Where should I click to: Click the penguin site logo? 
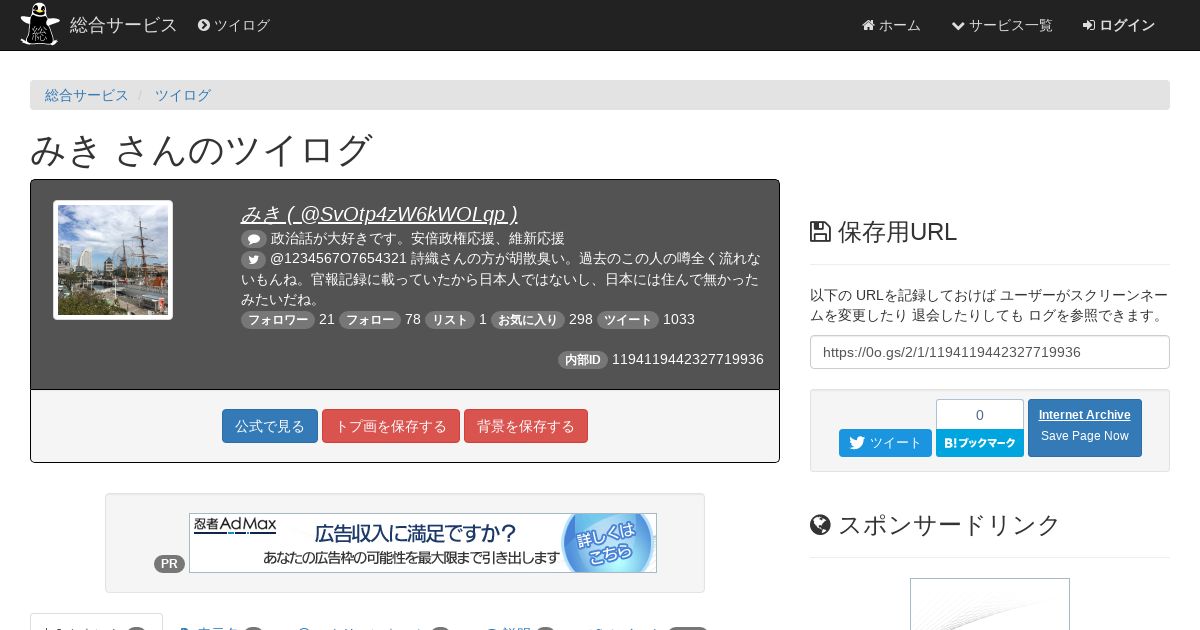[40, 25]
